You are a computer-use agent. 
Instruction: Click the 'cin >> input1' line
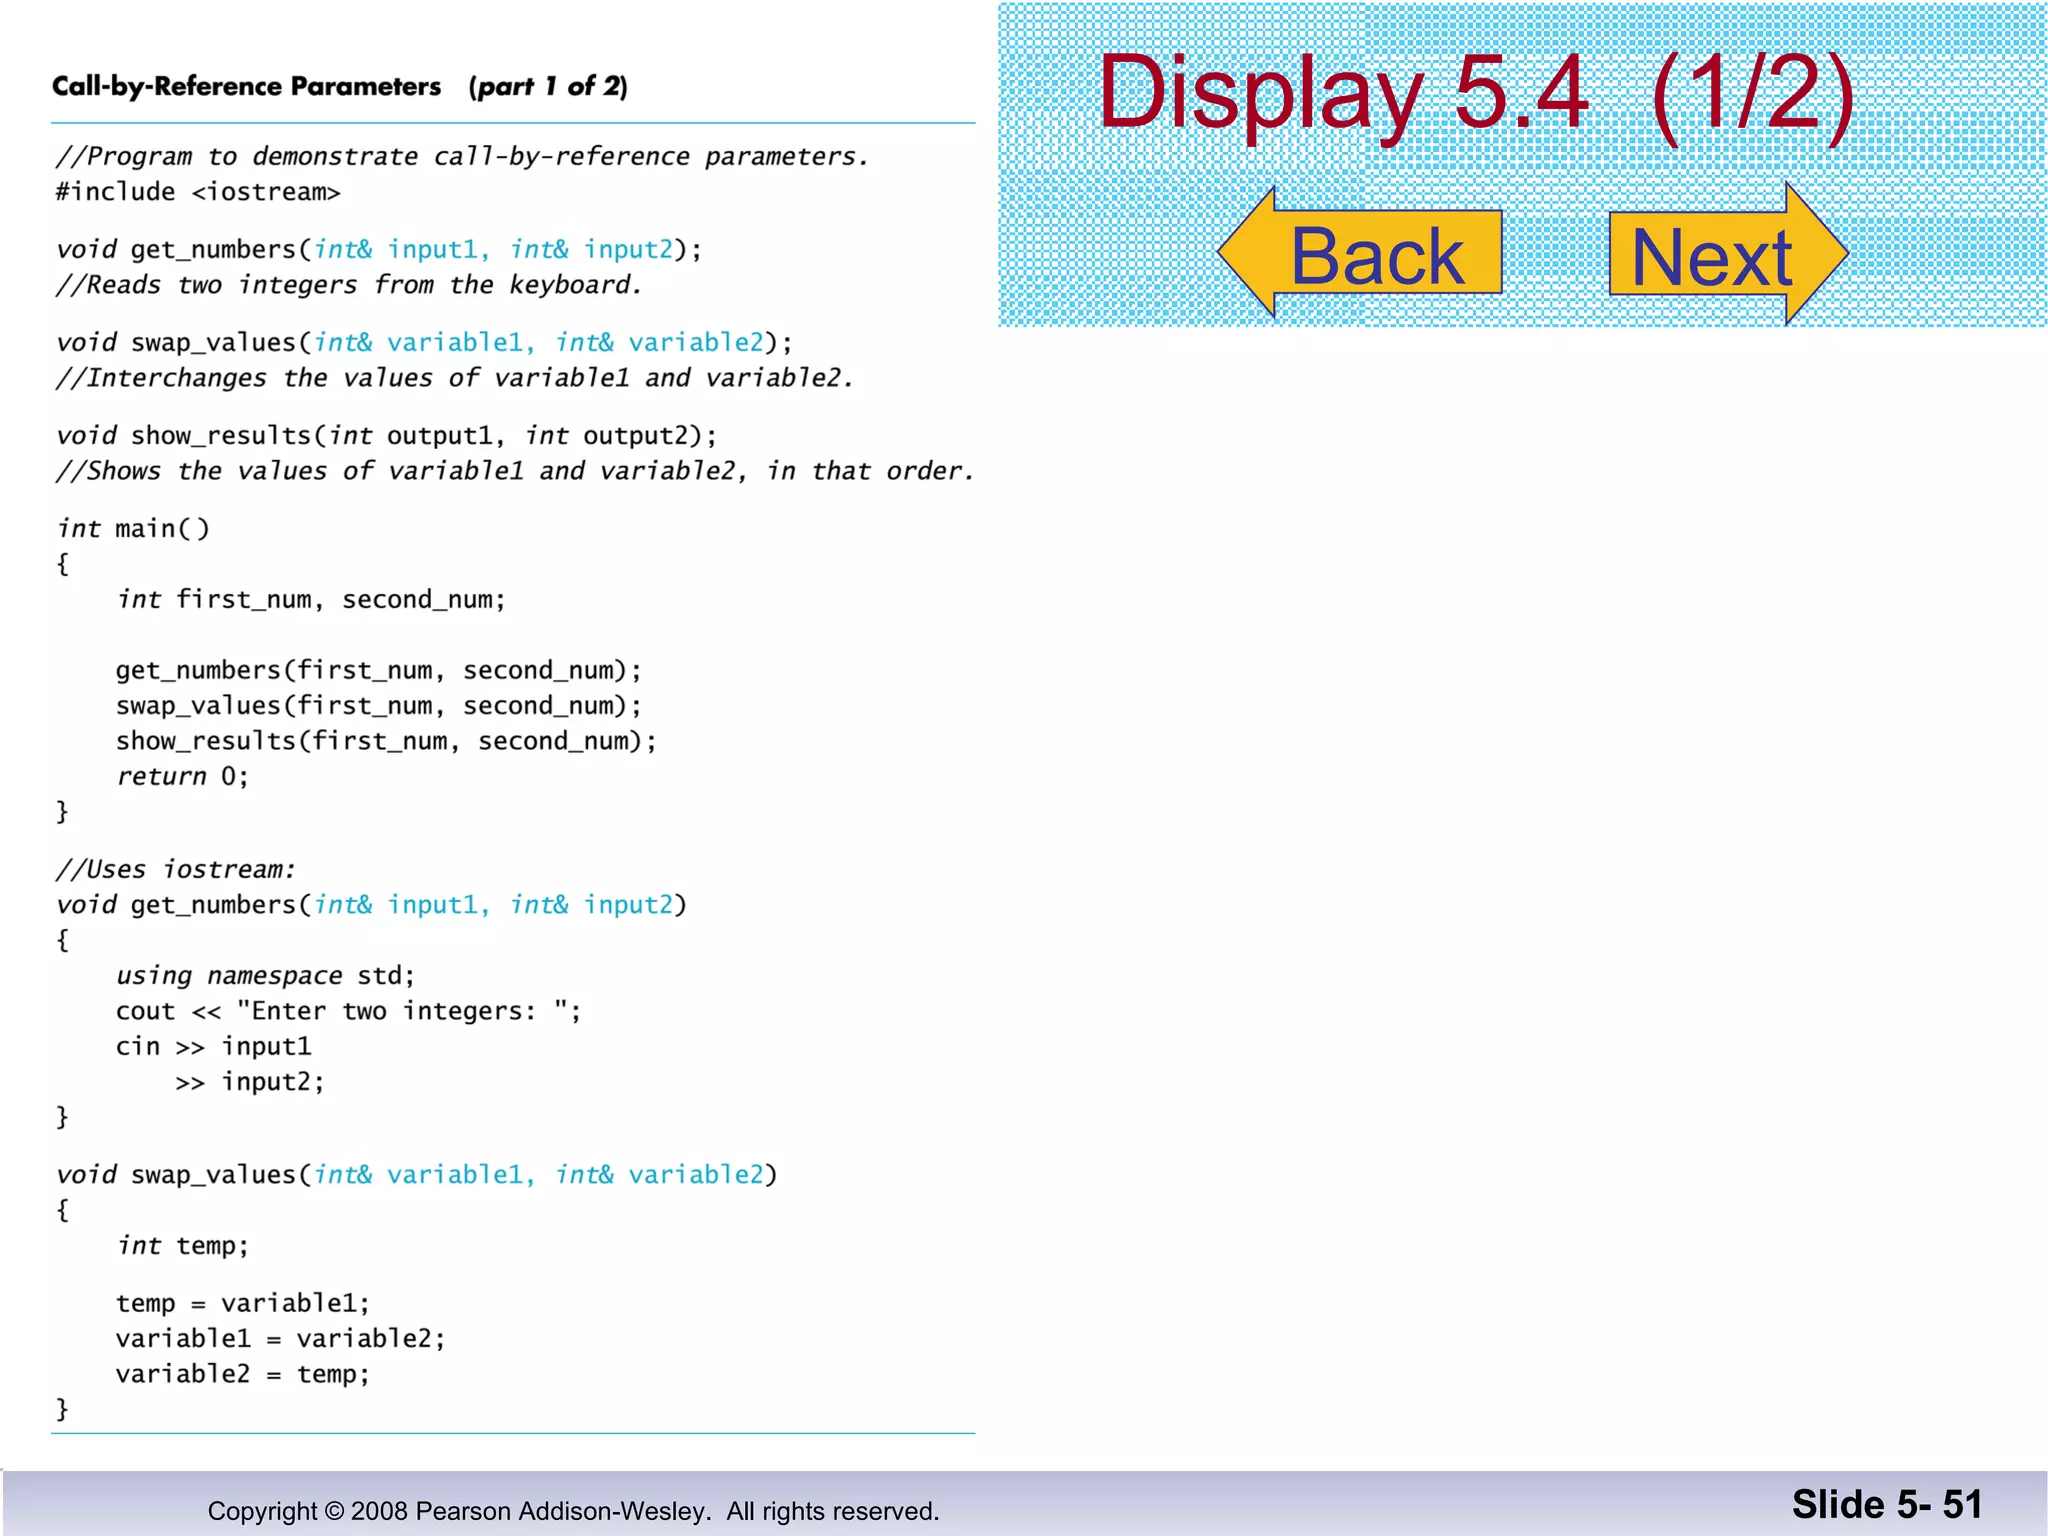tap(214, 1047)
